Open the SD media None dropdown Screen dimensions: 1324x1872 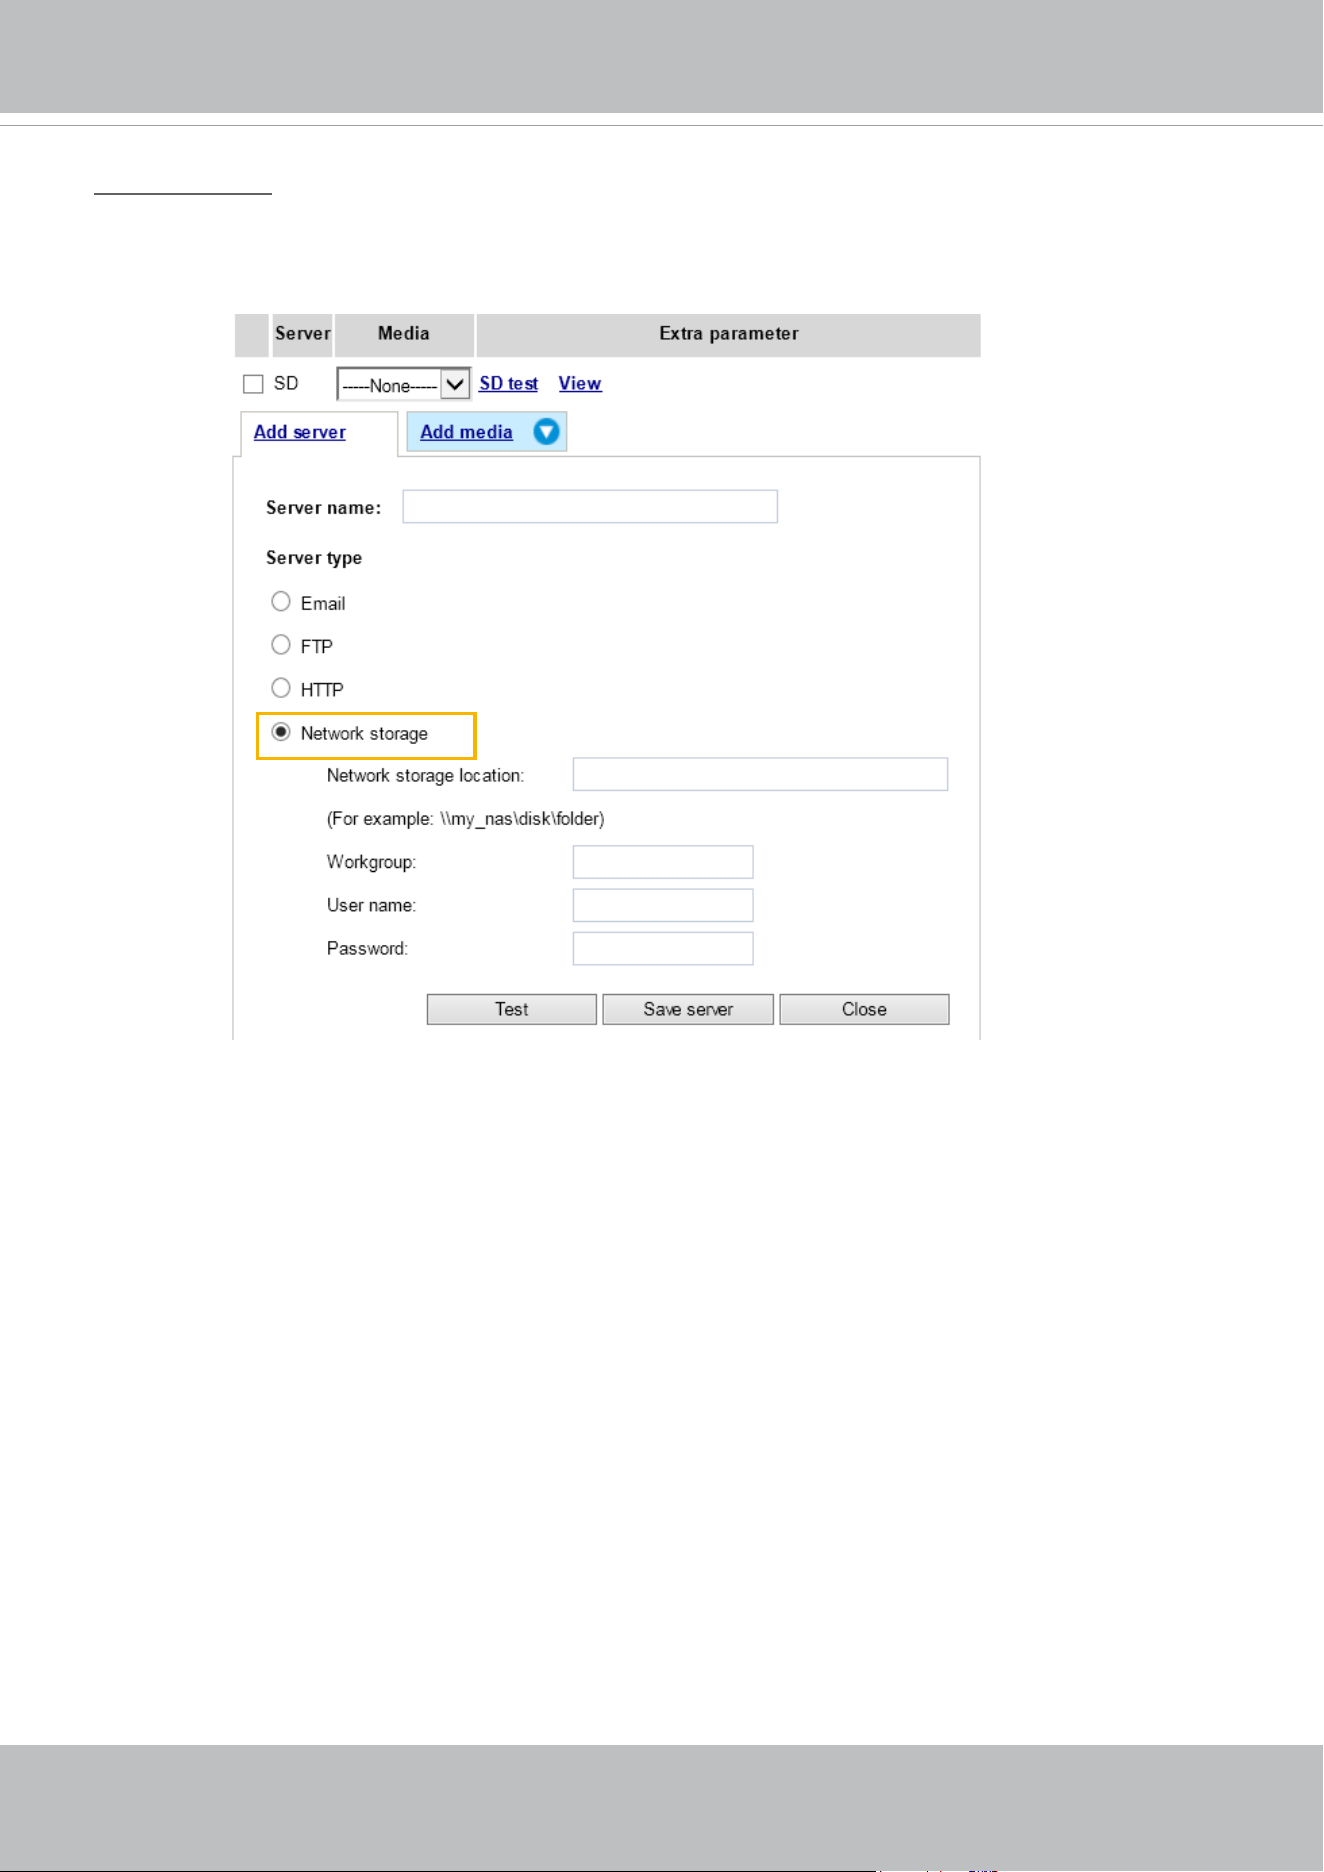tap(404, 384)
